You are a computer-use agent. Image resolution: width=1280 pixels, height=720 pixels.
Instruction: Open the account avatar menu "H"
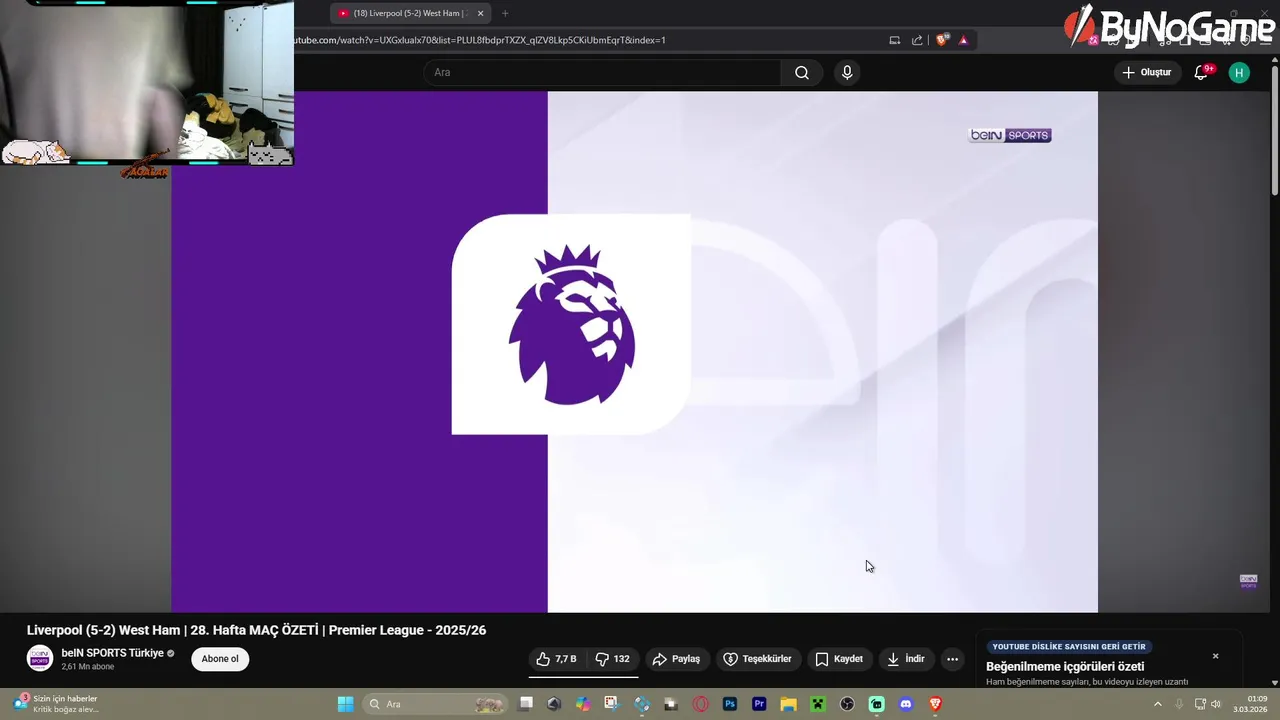[x=1239, y=72]
